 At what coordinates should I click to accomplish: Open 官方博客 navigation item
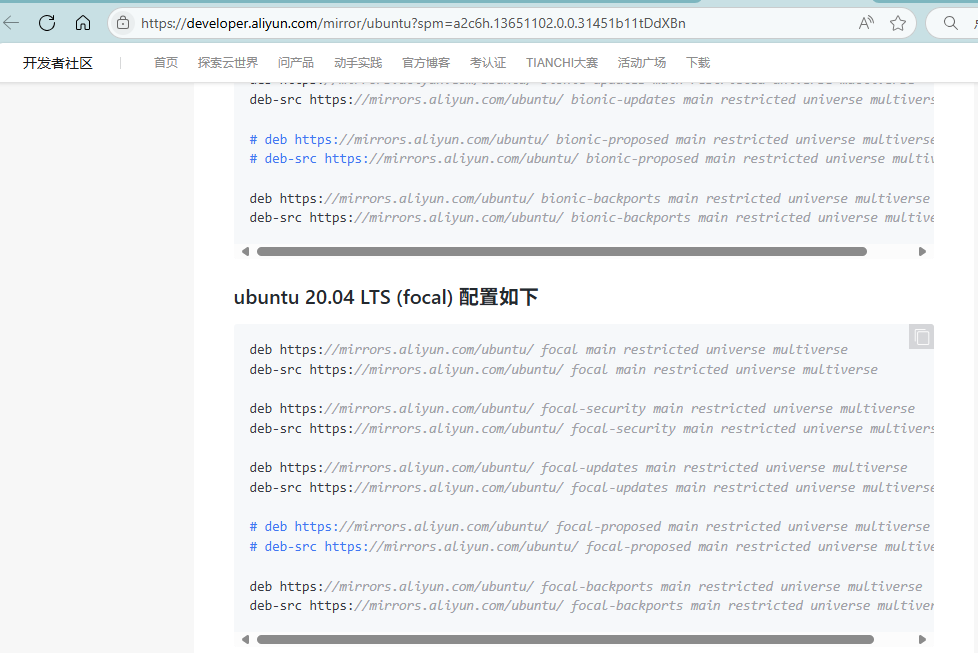tap(426, 63)
